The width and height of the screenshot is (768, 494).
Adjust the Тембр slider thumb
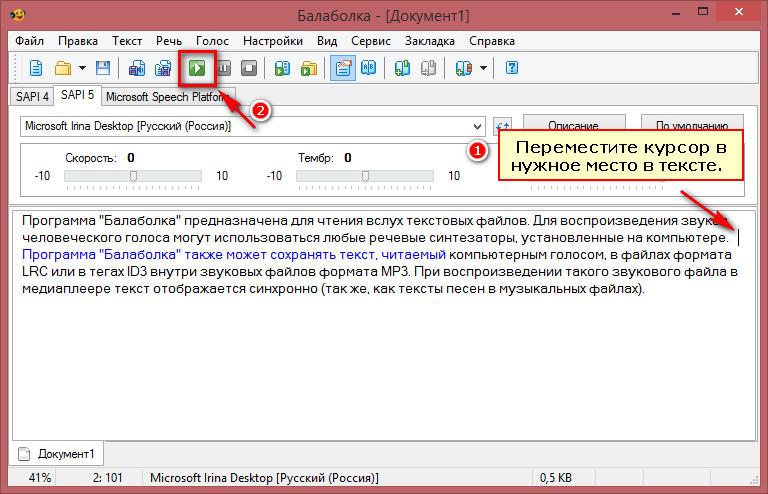[365, 176]
